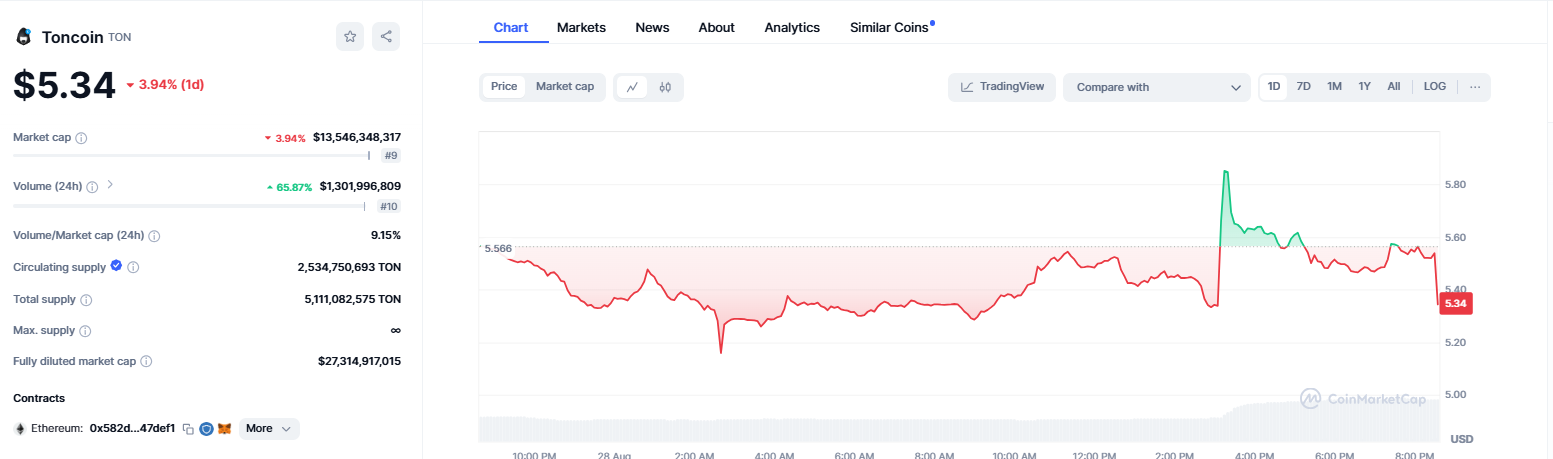Switch to the News tab
1553x459 pixels.
(x=652, y=27)
